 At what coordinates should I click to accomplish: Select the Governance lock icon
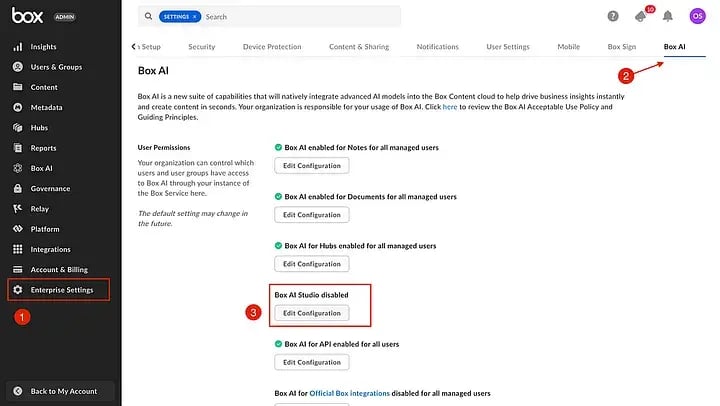coord(17,188)
